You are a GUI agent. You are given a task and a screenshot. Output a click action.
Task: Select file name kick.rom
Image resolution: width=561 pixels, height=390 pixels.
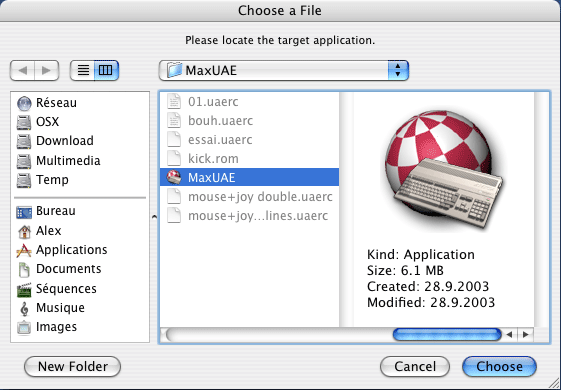point(213,159)
